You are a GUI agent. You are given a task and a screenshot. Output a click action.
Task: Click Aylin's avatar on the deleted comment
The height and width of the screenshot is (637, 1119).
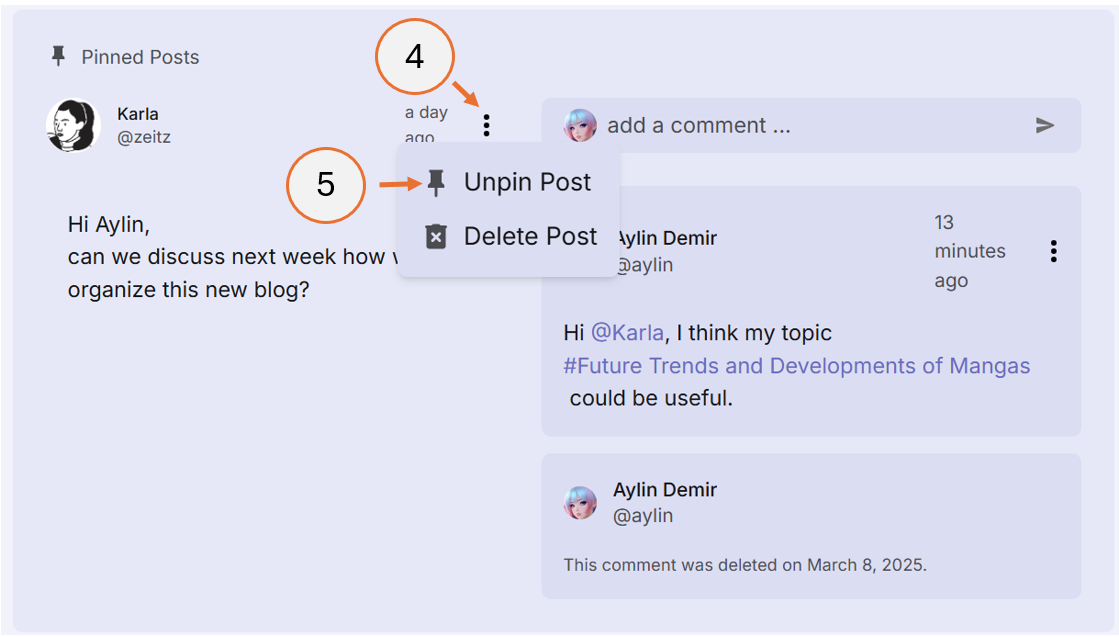(582, 502)
